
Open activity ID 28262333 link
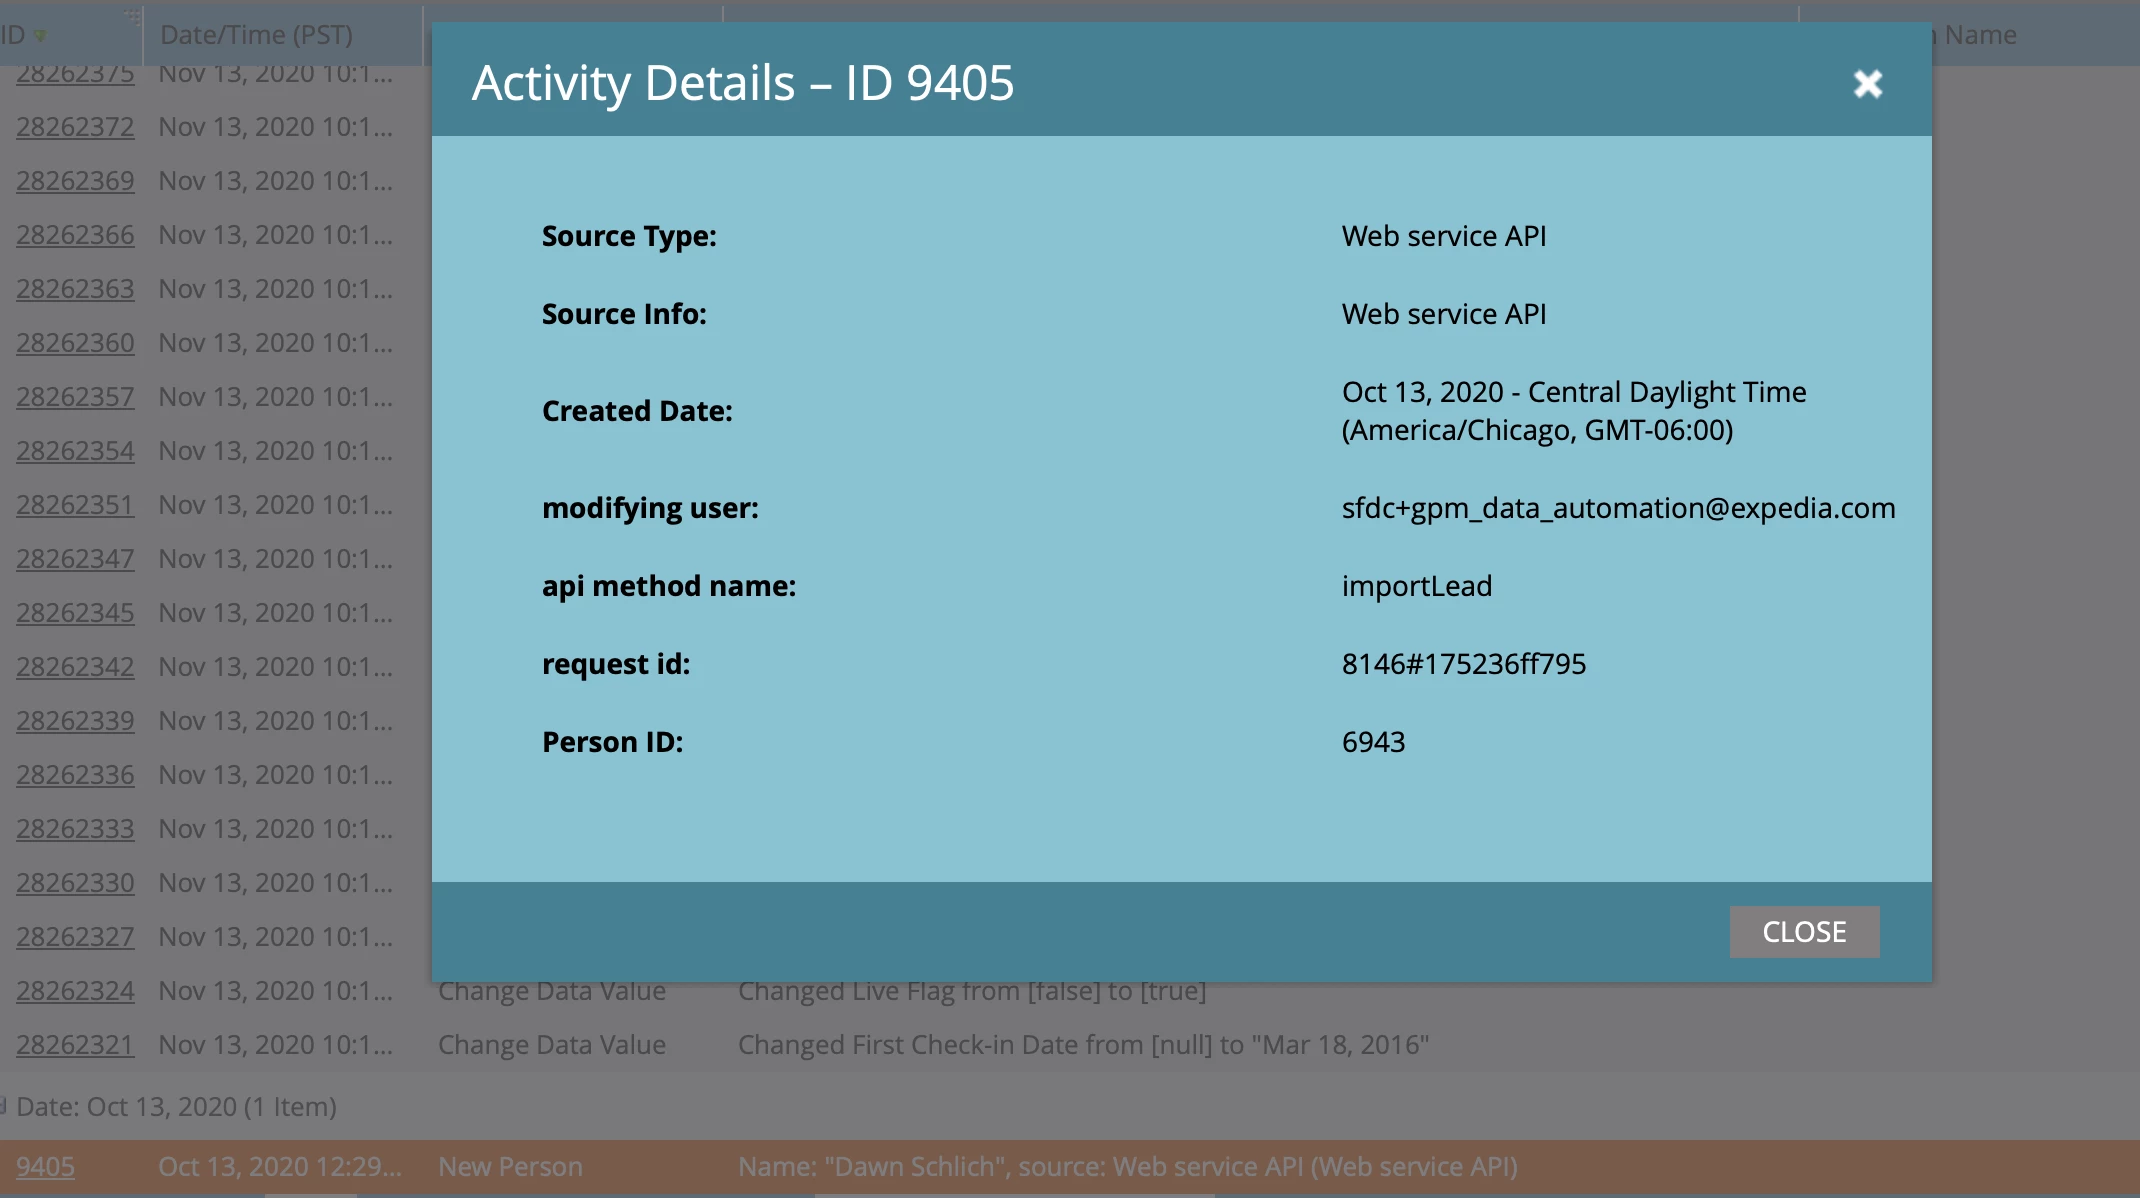coord(75,829)
